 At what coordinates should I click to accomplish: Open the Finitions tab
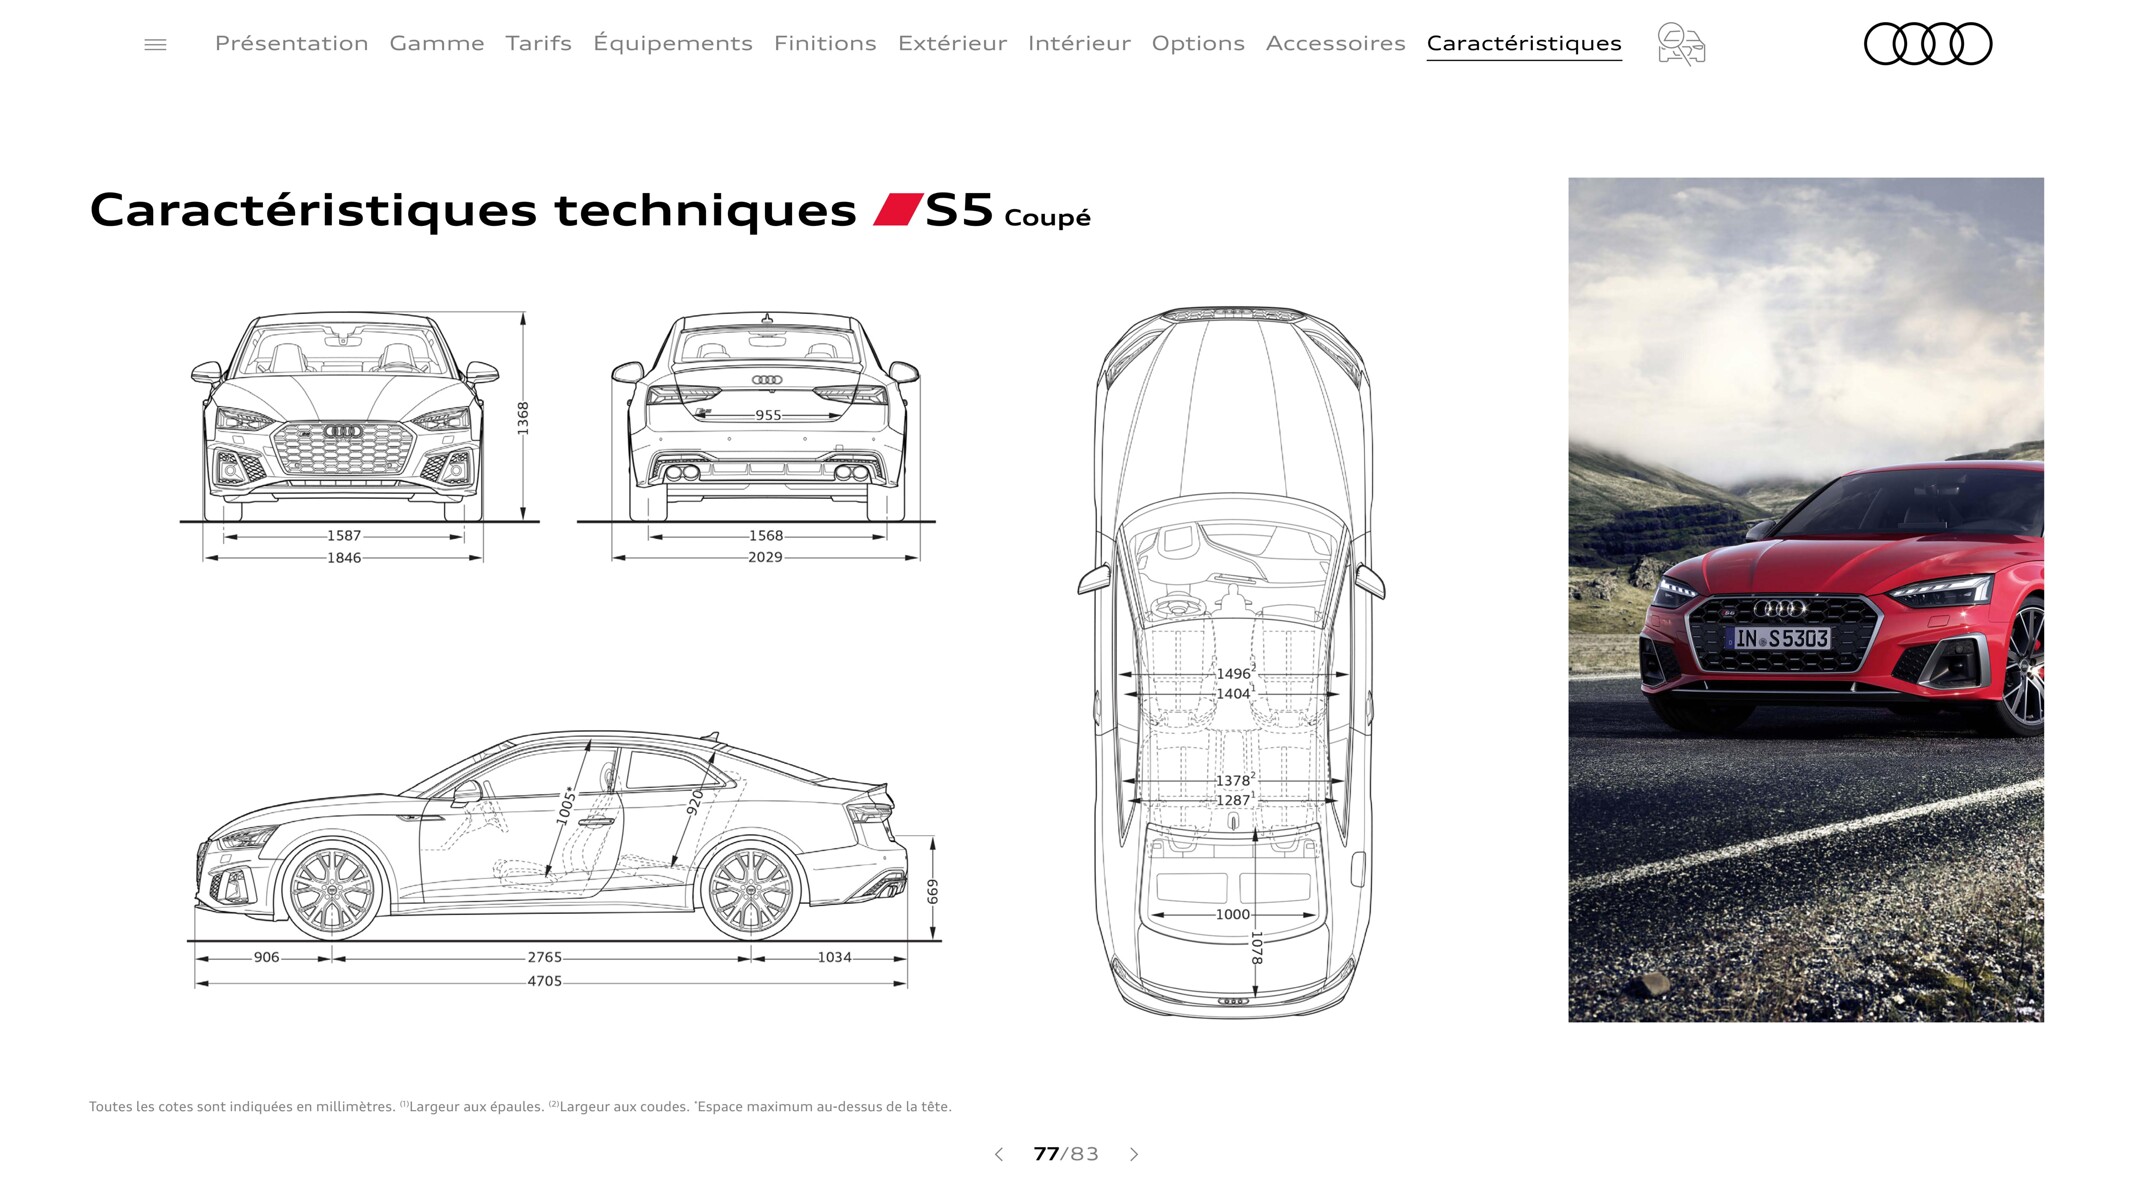(x=825, y=43)
